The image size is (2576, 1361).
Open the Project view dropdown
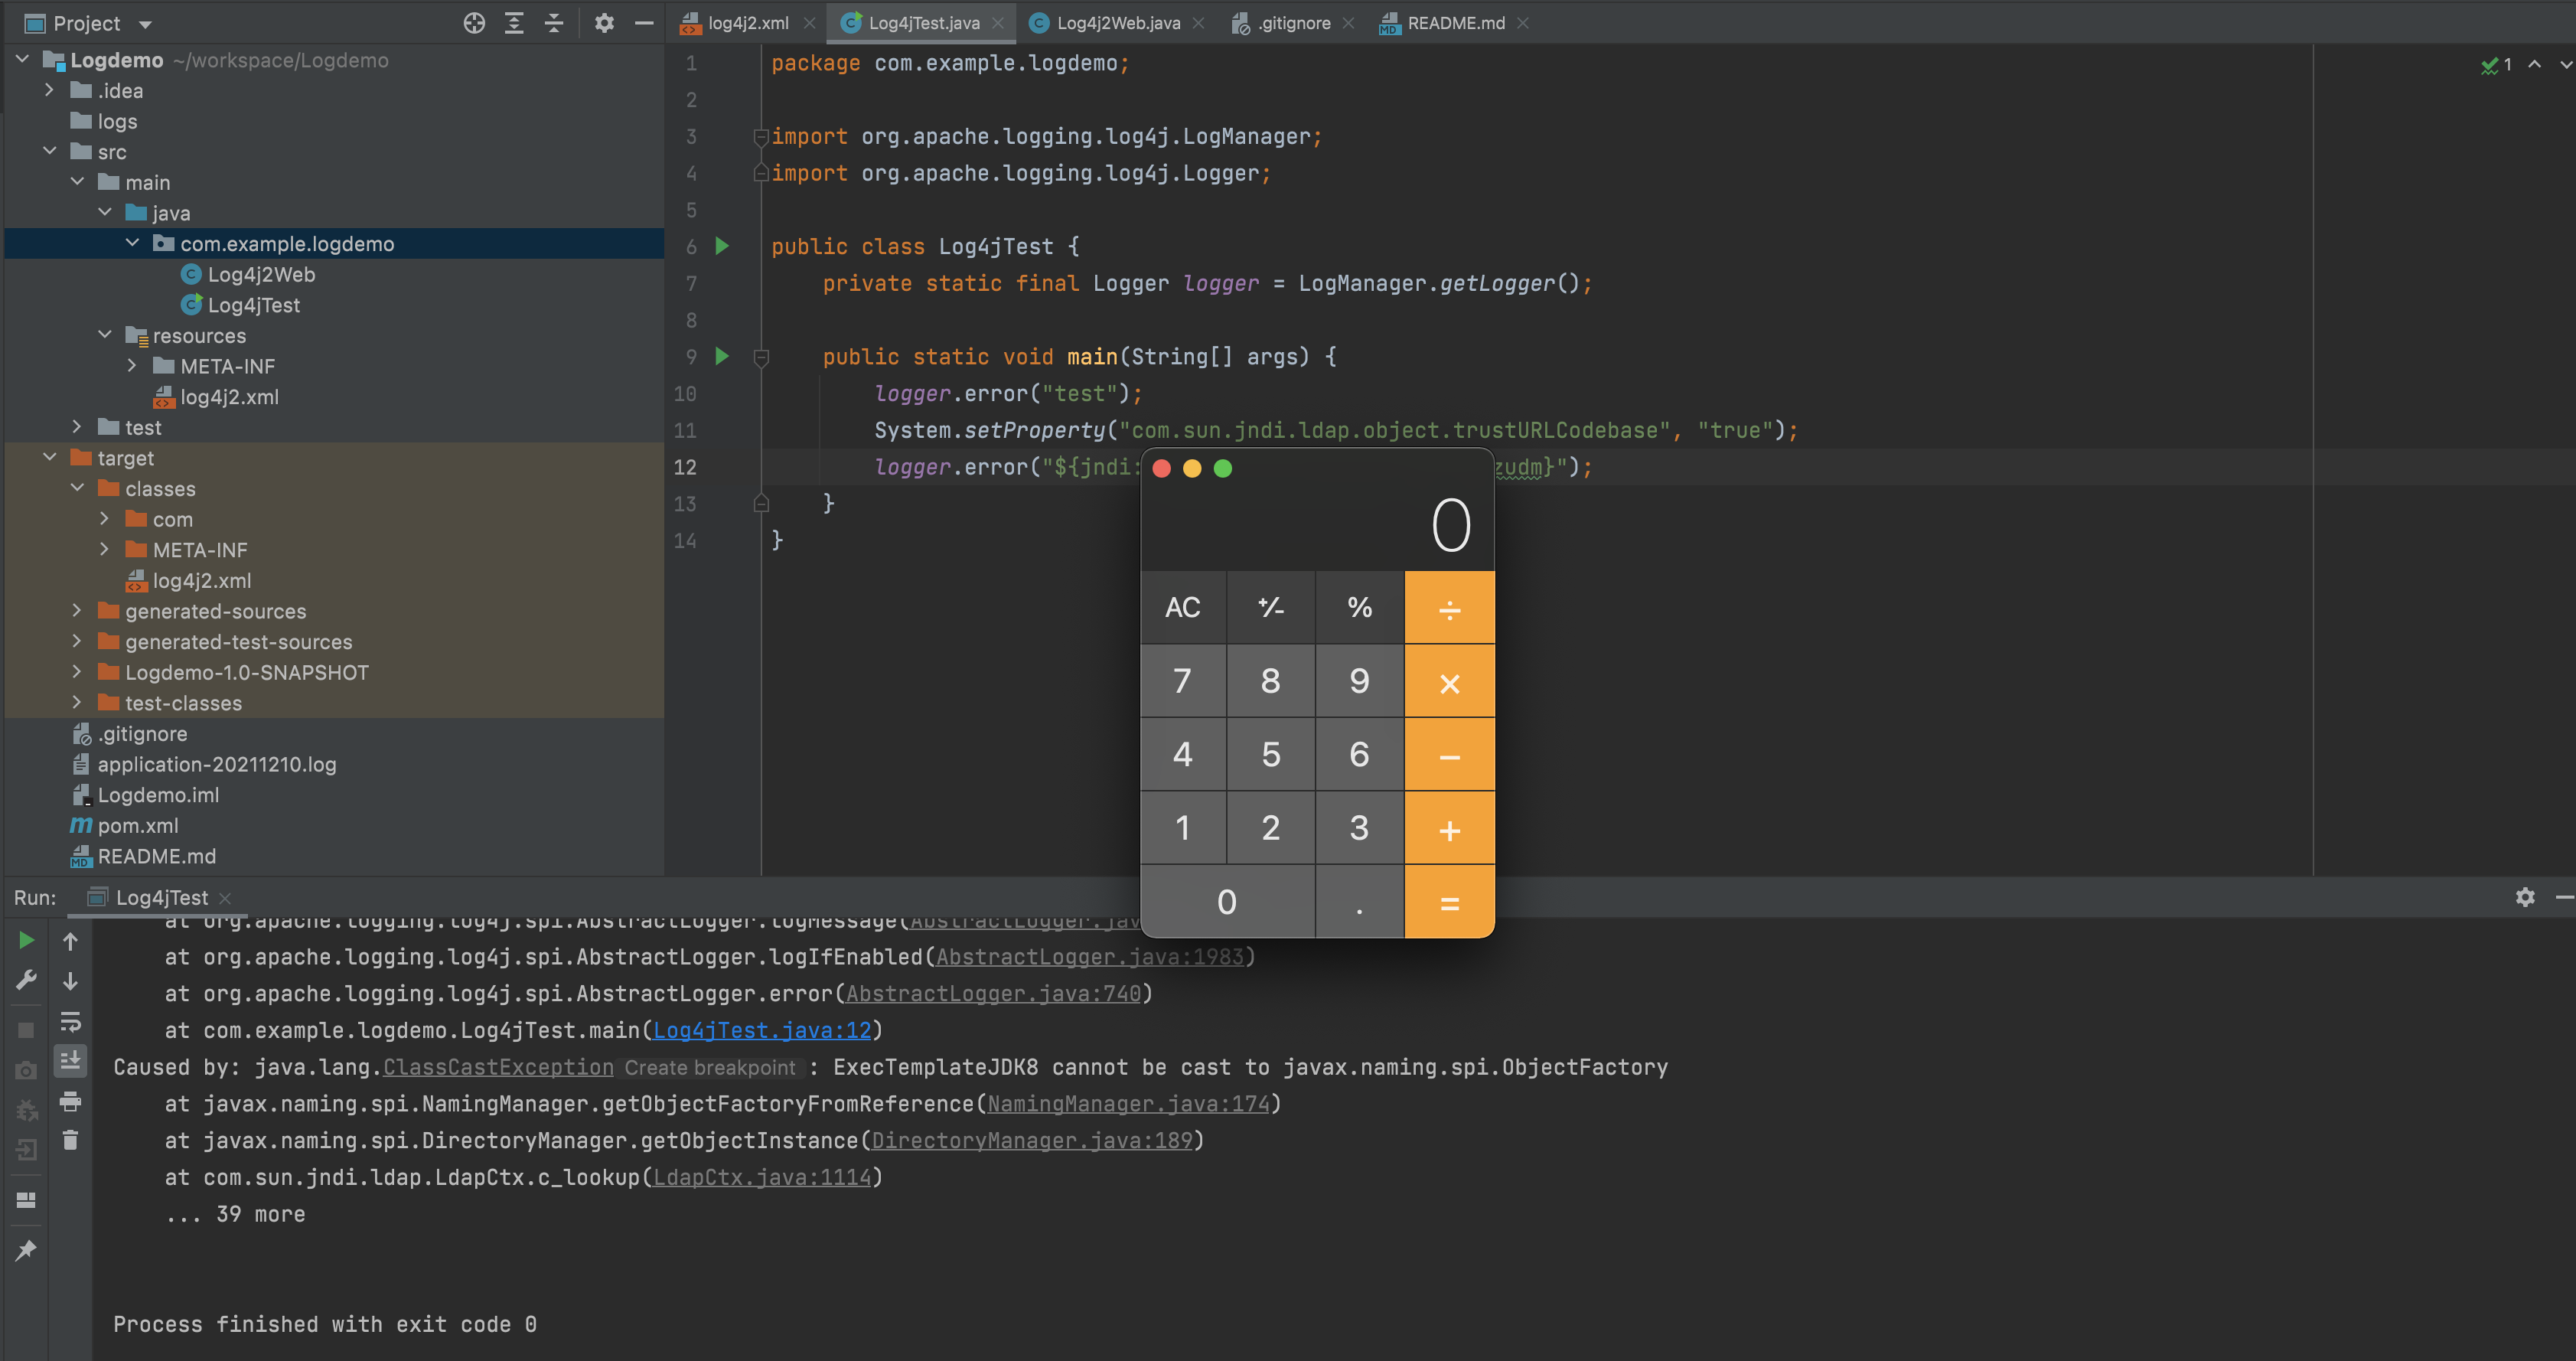point(146,24)
